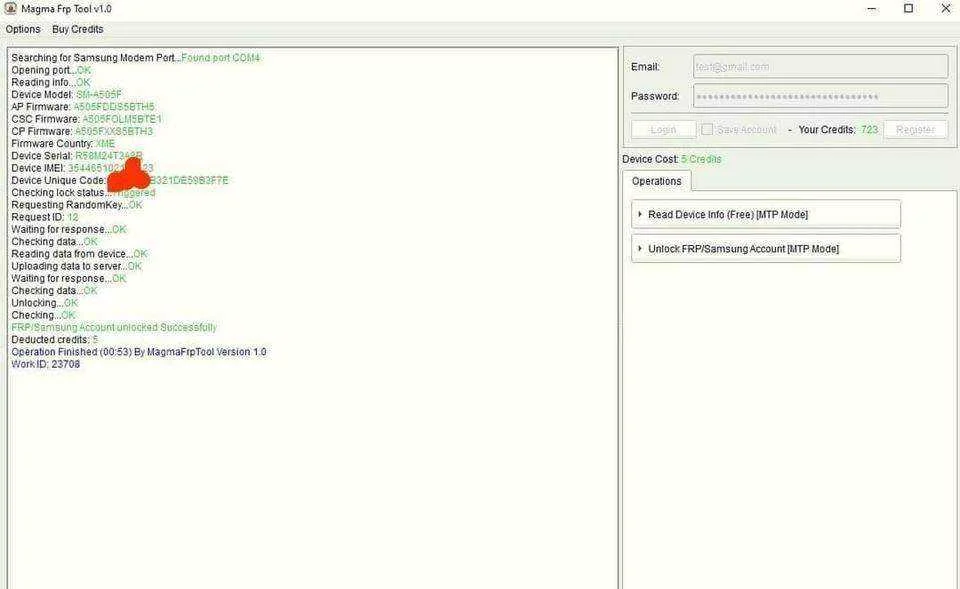The image size is (960, 589).
Task: Click the 'Found port COM4' log text
Action: coord(220,58)
